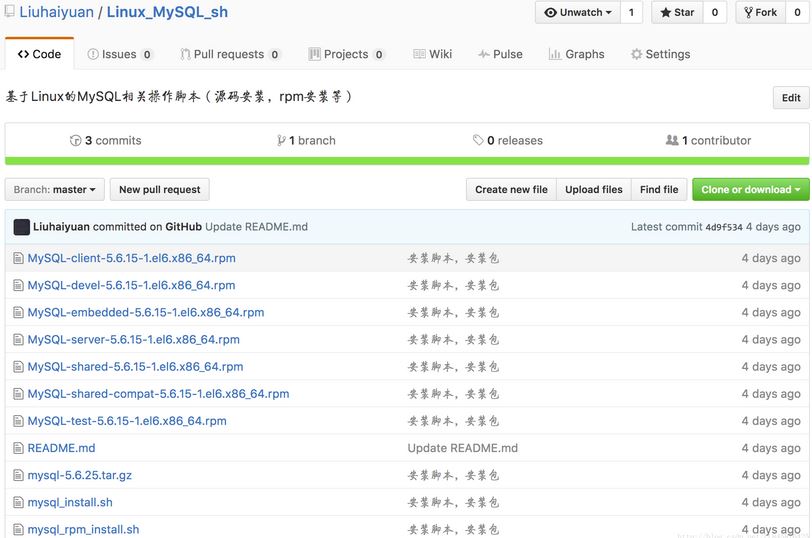Image resolution: width=812 pixels, height=538 pixels.
Task: Click file icon for MySQL-server-5.6.15-1.el6.x86_64.rpm
Action: click(x=18, y=340)
